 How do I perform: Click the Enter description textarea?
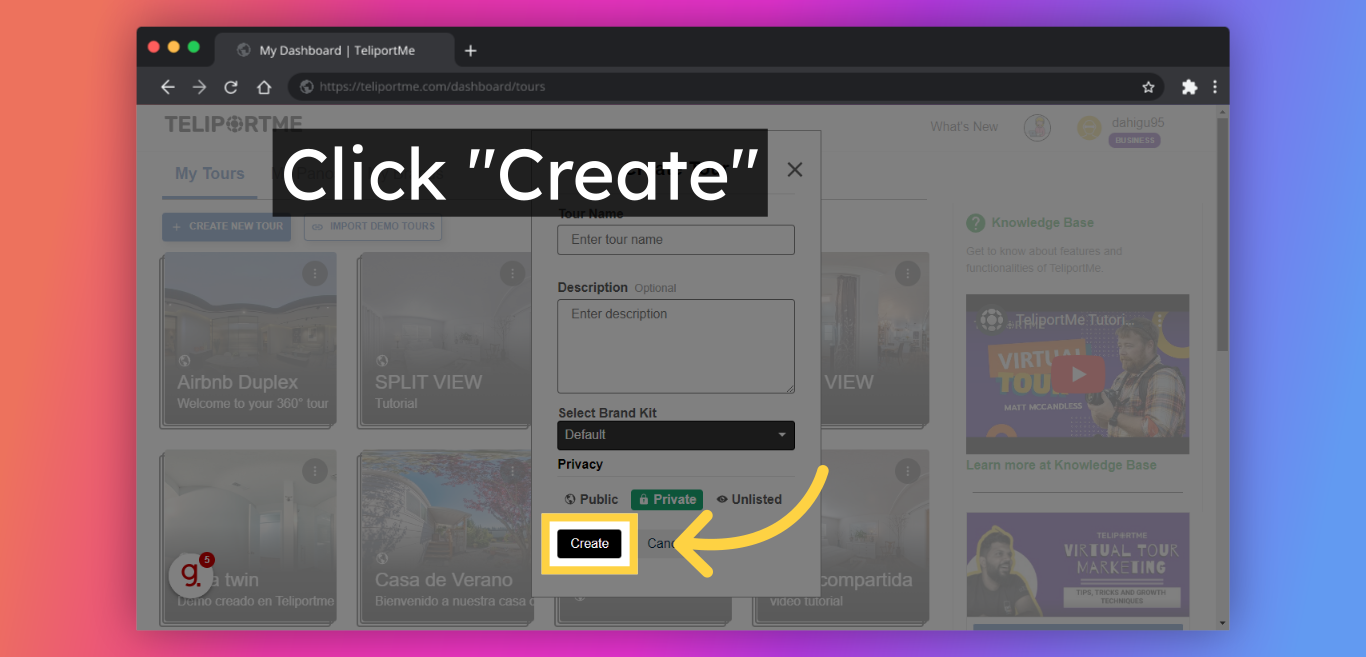click(x=676, y=346)
